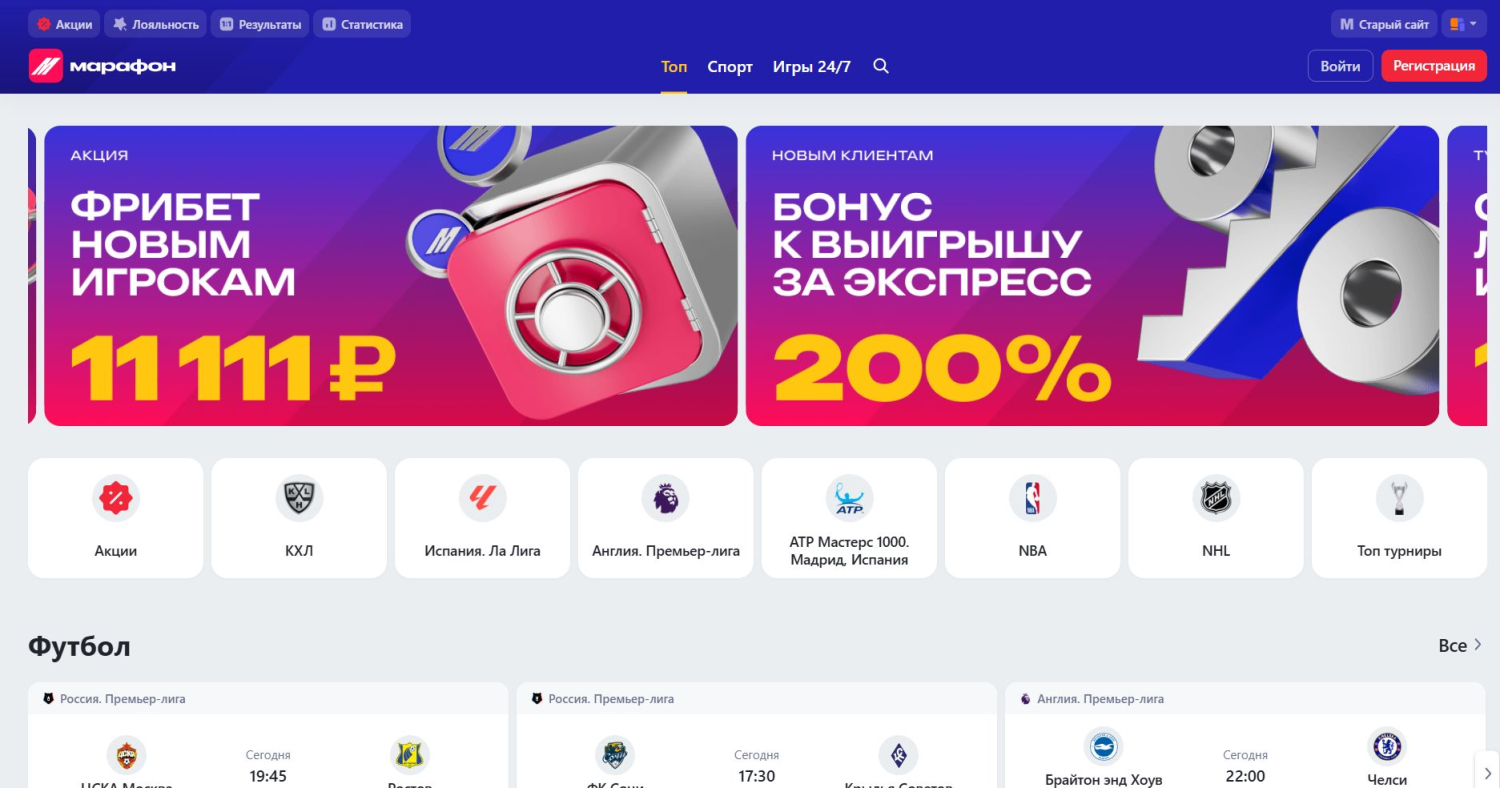Viewport: 1500px width, 788px height.
Task: Open the Англия. Премьер-лига icon tile
Action: tap(666, 518)
